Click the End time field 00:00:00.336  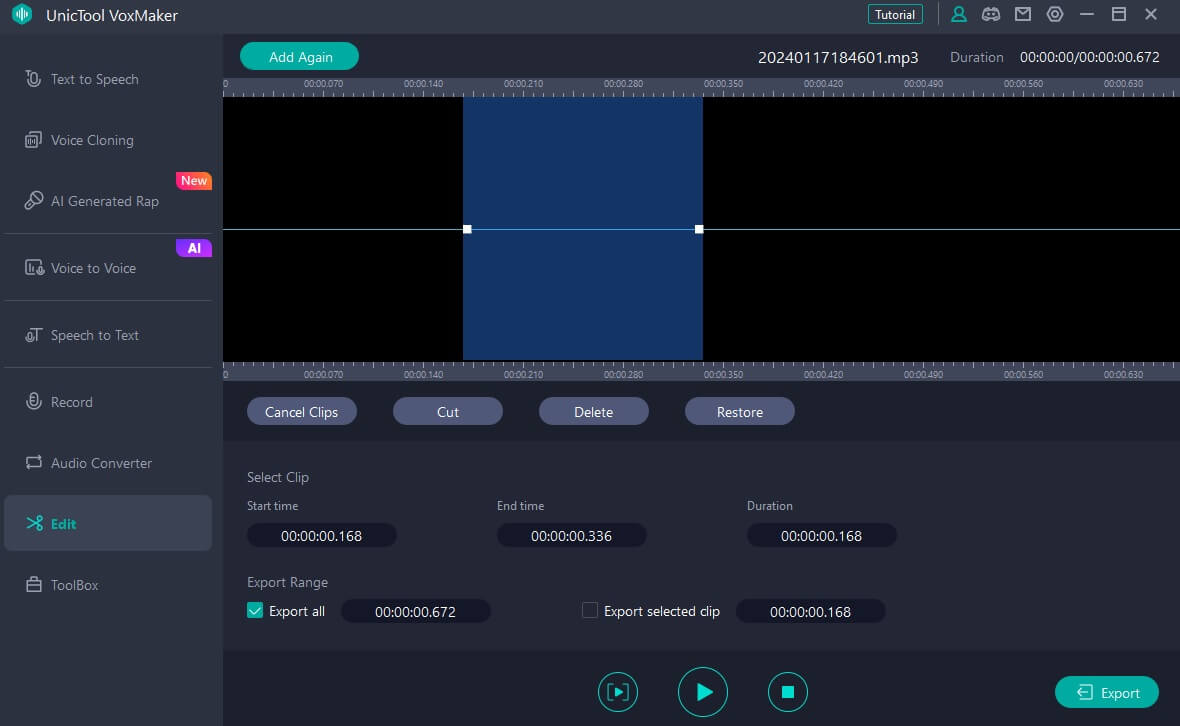(x=571, y=536)
